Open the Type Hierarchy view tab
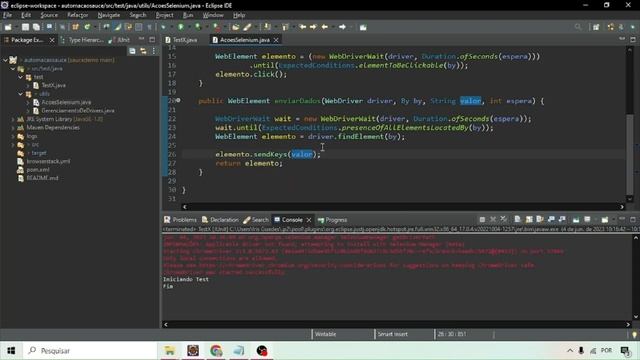 pos(82,40)
